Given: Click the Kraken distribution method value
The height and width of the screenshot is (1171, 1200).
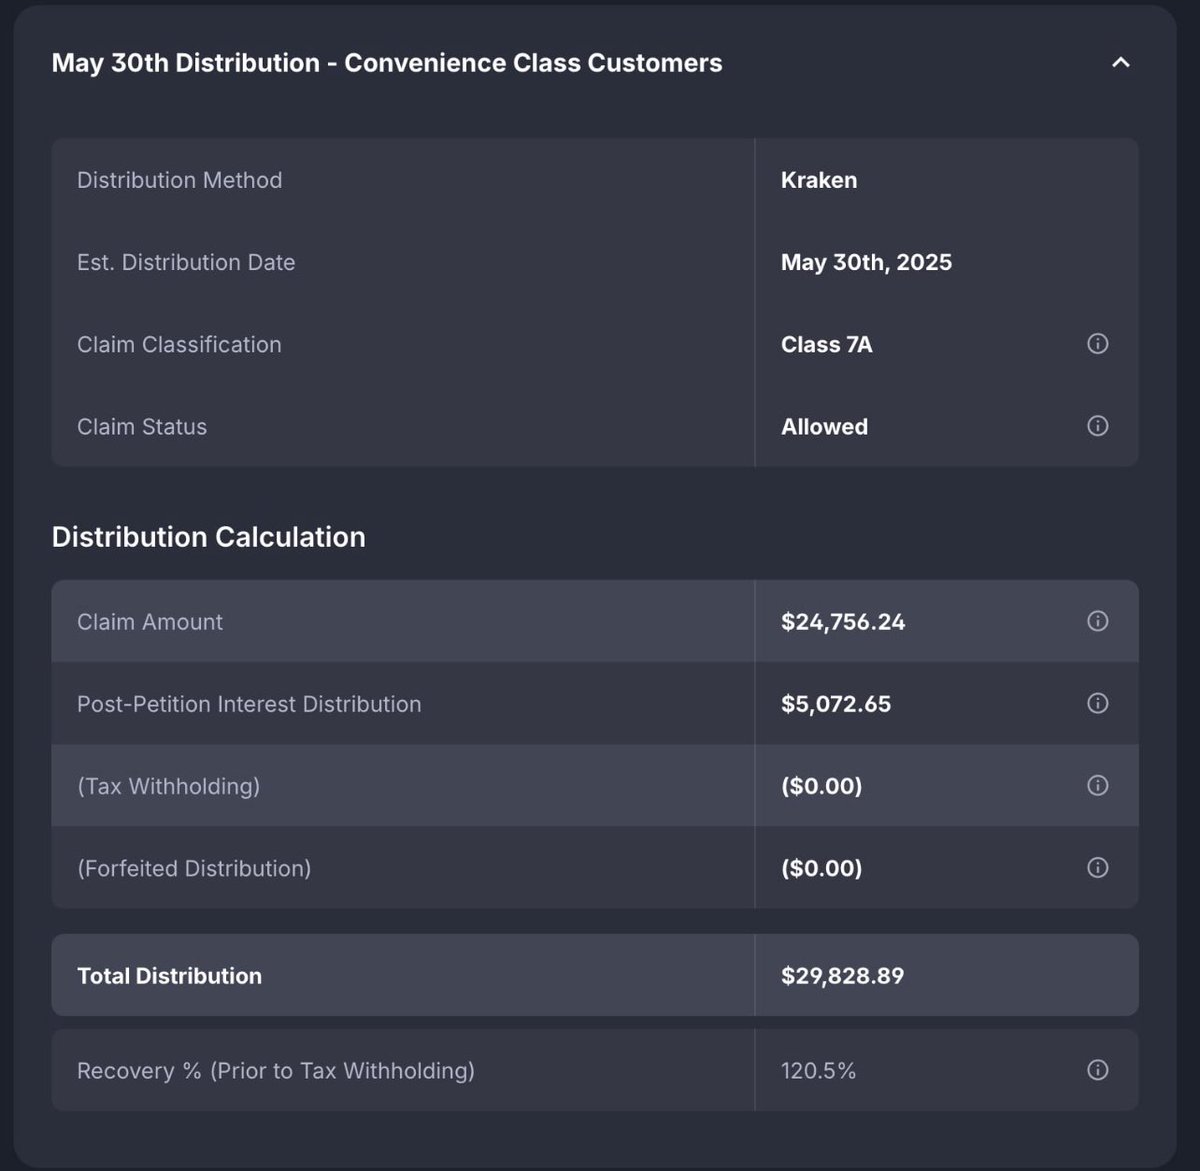Looking at the screenshot, I should (819, 180).
